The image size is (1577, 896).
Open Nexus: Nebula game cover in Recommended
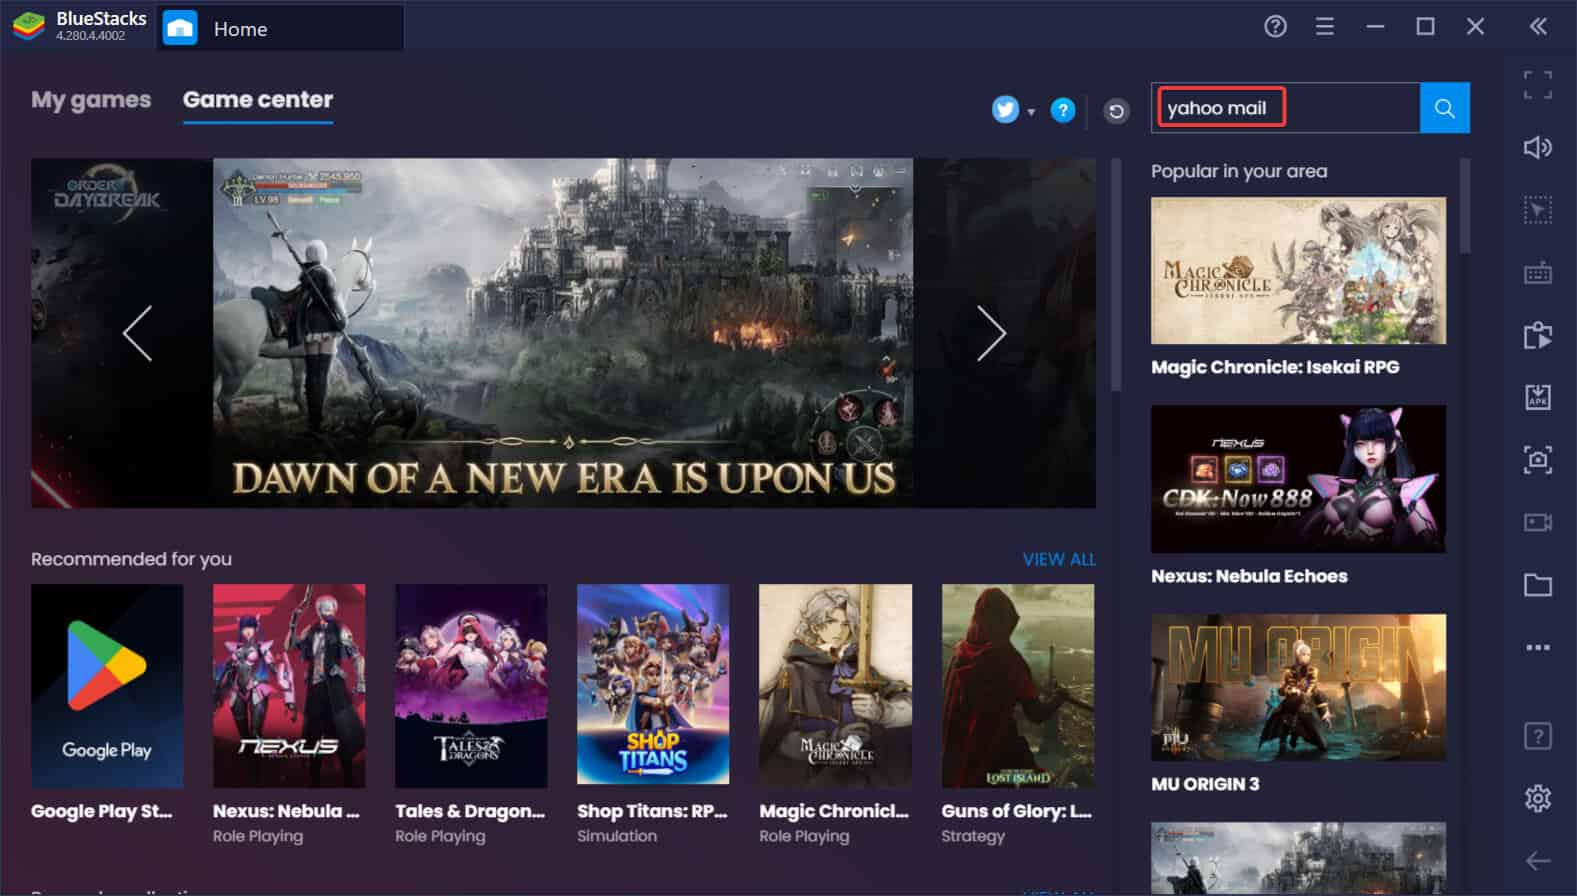(289, 685)
